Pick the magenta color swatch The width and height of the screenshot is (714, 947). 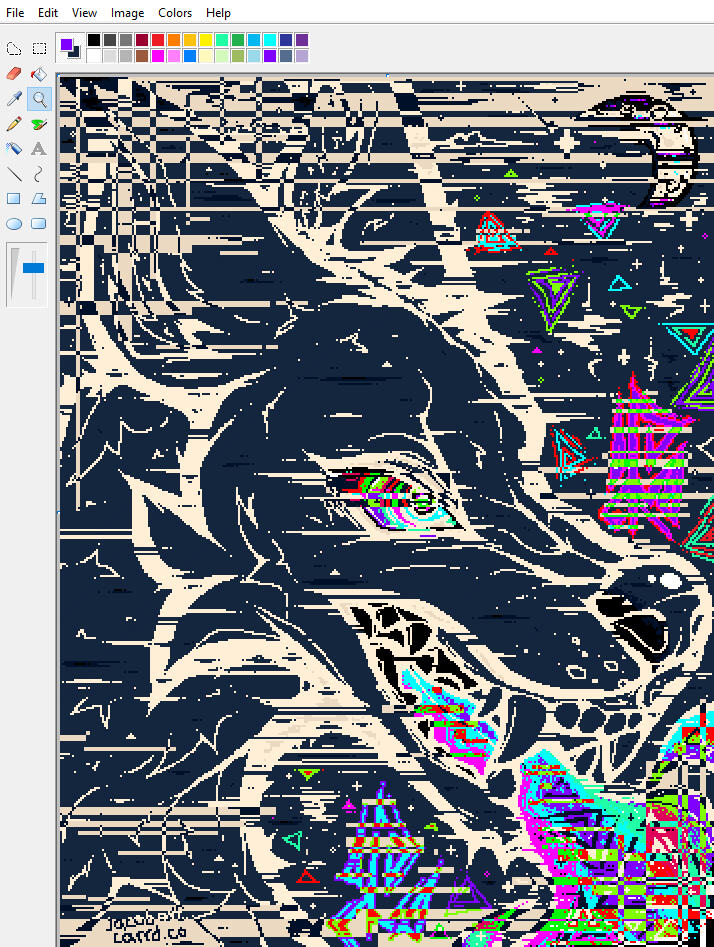point(158,56)
